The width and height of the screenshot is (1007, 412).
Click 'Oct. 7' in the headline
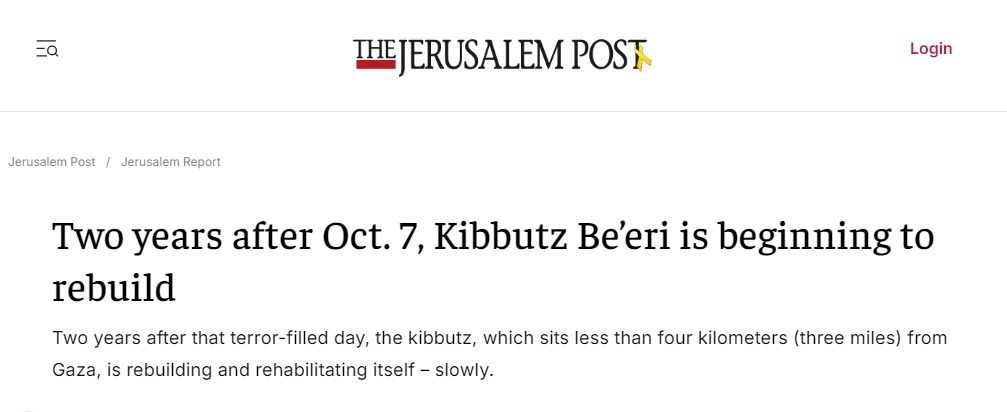[359, 237]
